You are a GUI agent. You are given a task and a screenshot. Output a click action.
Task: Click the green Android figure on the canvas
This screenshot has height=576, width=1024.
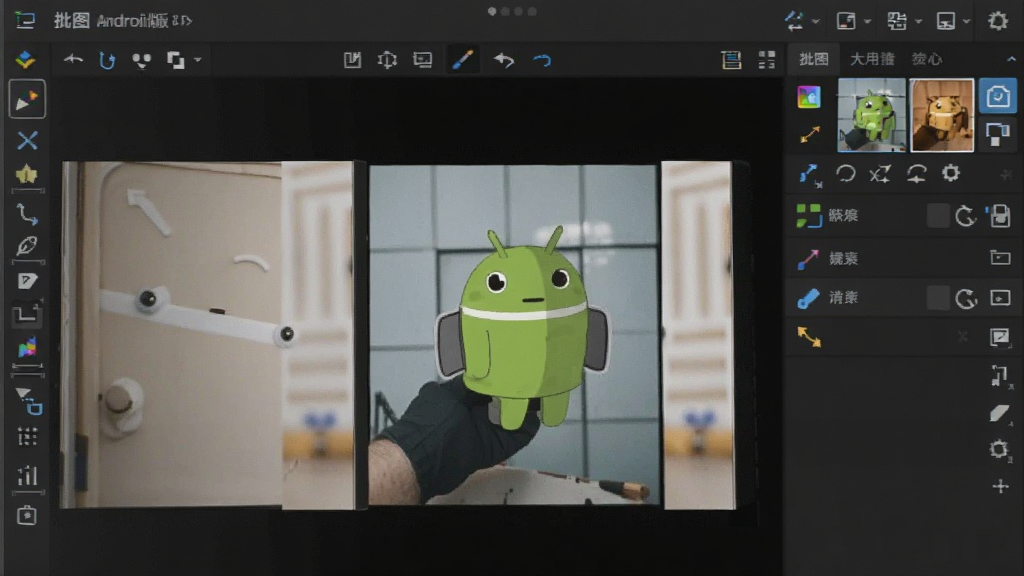522,327
